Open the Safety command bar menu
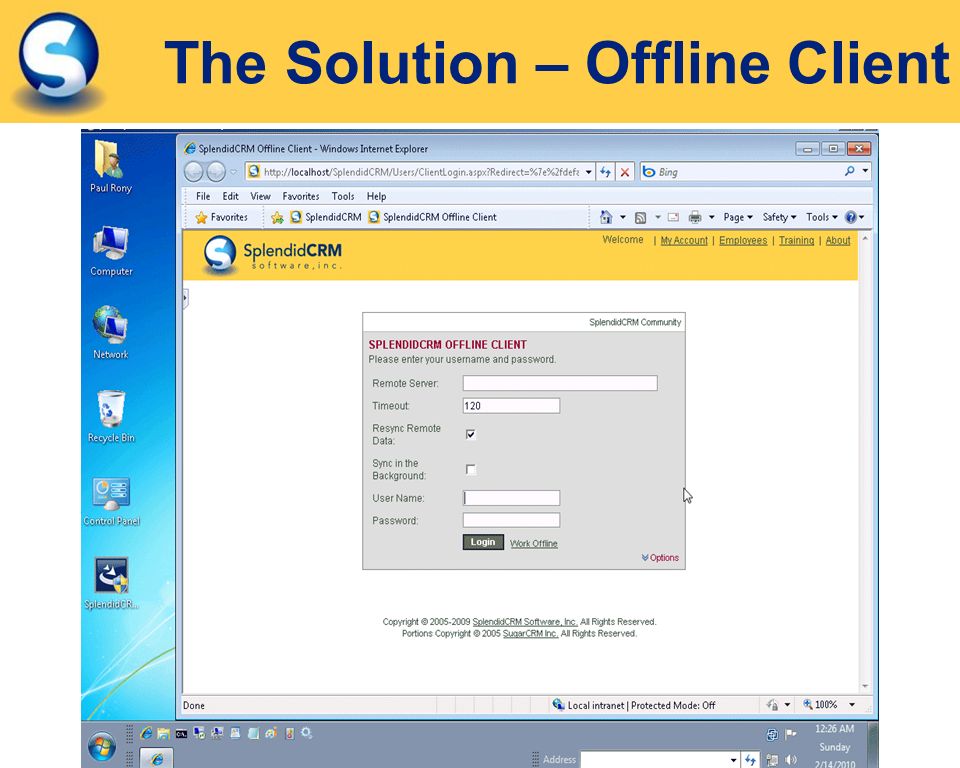The width and height of the screenshot is (960, 768). (779, 217)
